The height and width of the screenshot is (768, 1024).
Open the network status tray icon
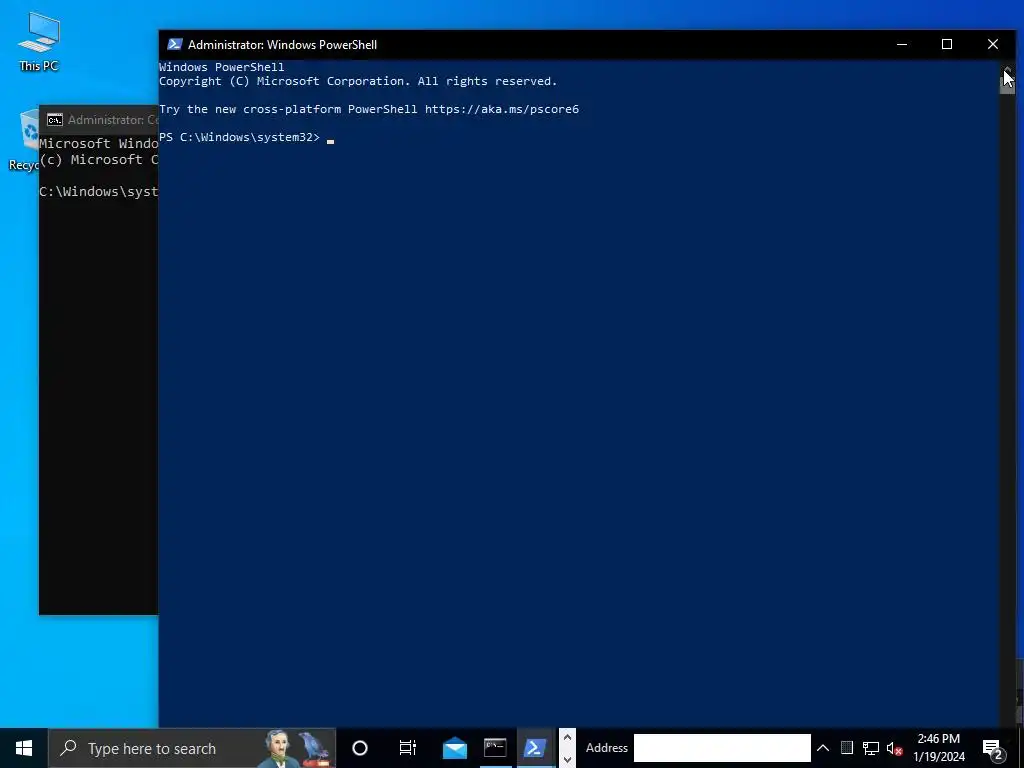click(871, 748)
